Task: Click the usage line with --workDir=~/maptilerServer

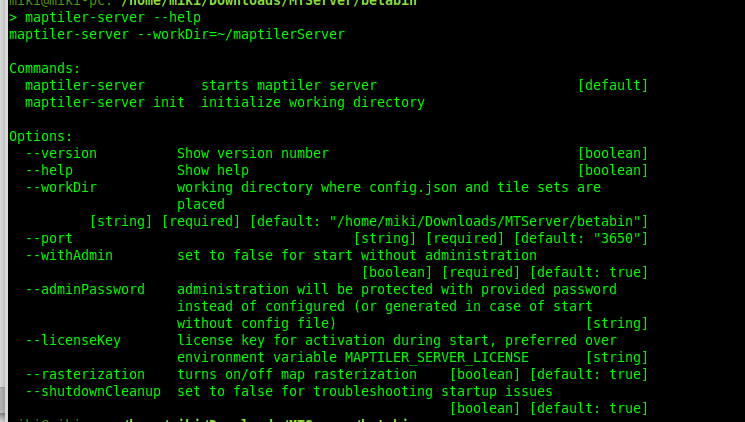Action: (x=177, y=35)
